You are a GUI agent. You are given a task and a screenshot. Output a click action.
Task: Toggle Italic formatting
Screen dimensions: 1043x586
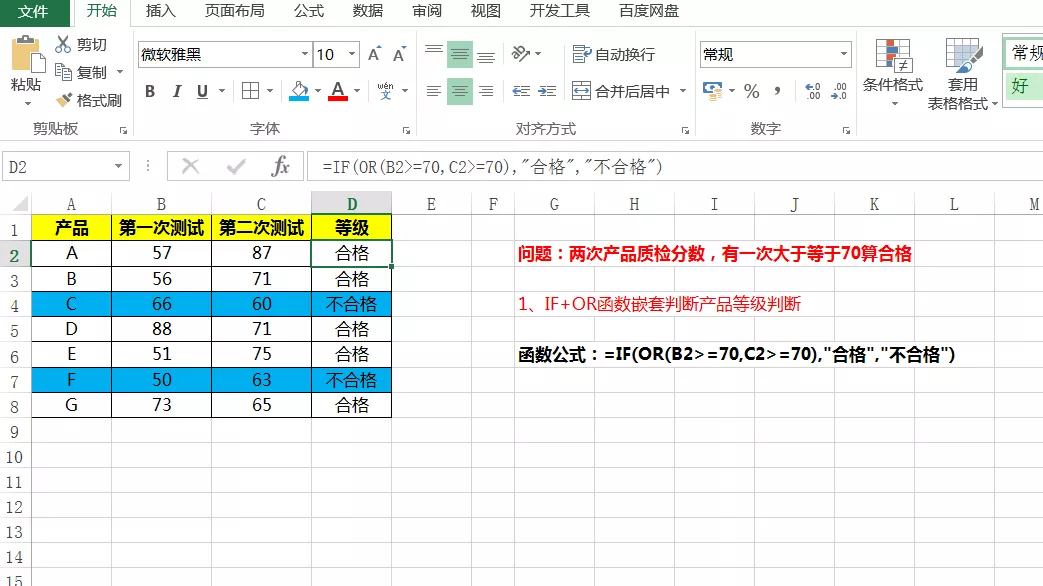(177, 91)
